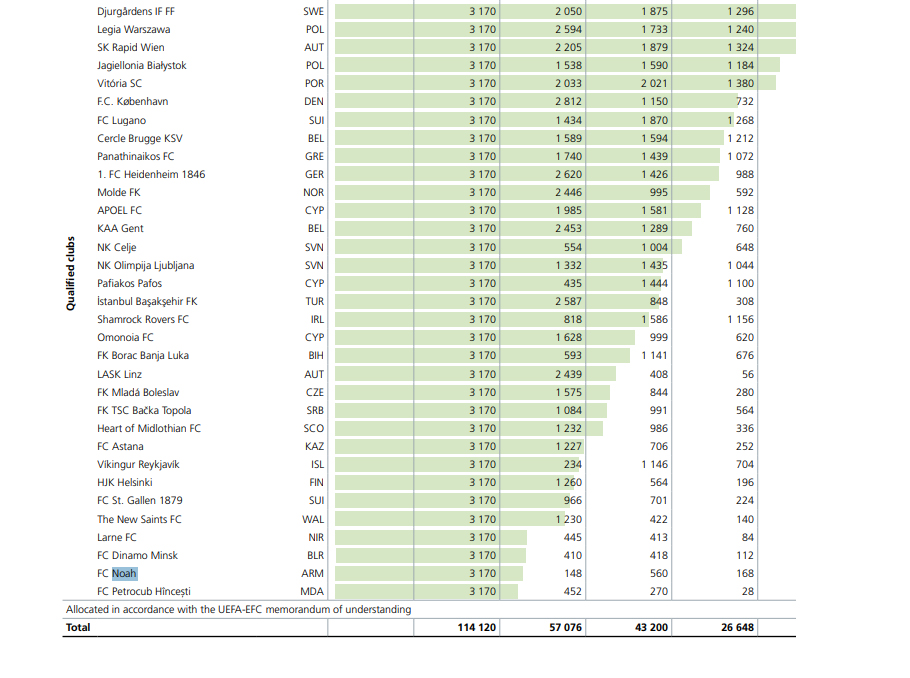This screenshot has width=910, height=678.
Task: Select the İstanbul Başakşehir FK club name
Action: 147,301
